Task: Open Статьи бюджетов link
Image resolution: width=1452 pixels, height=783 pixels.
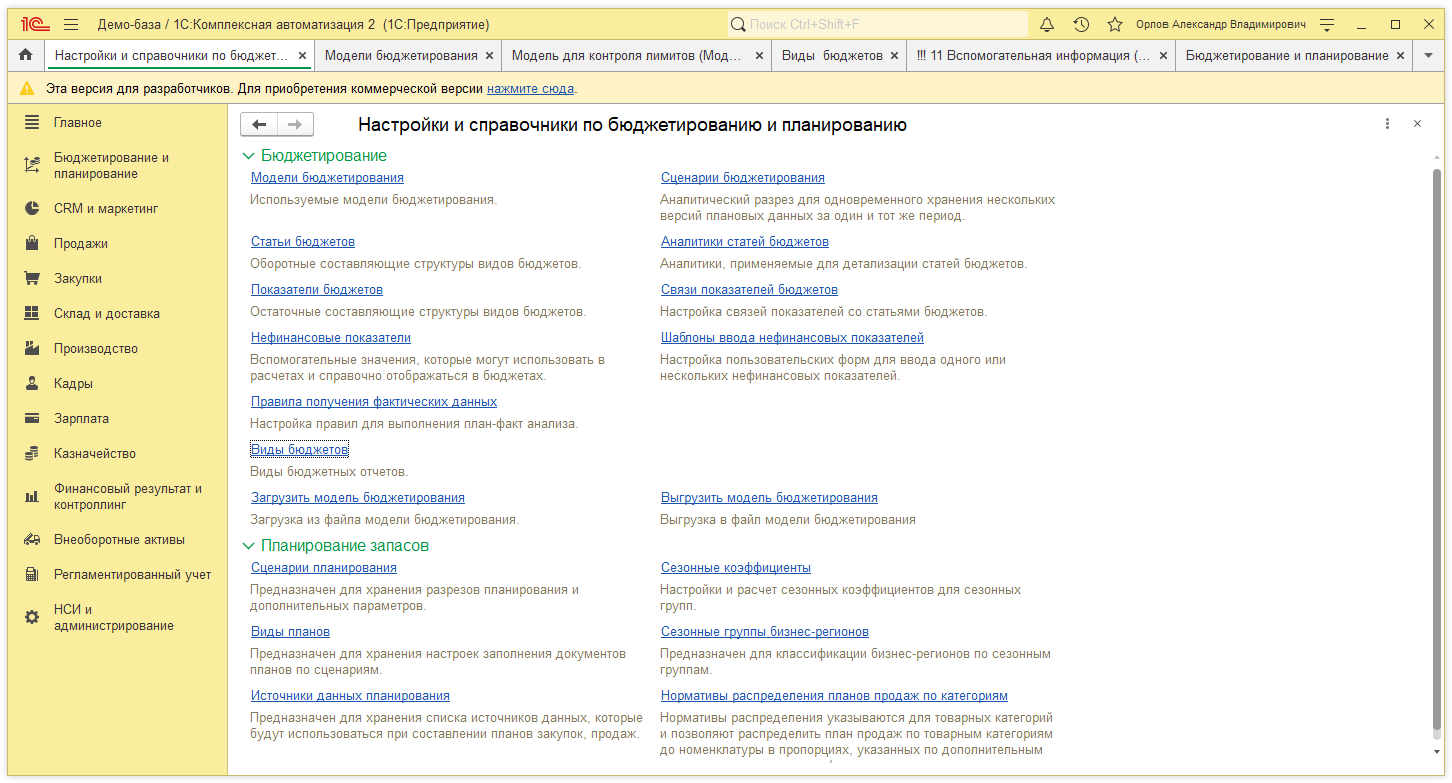Action: [x=302, y=242]
